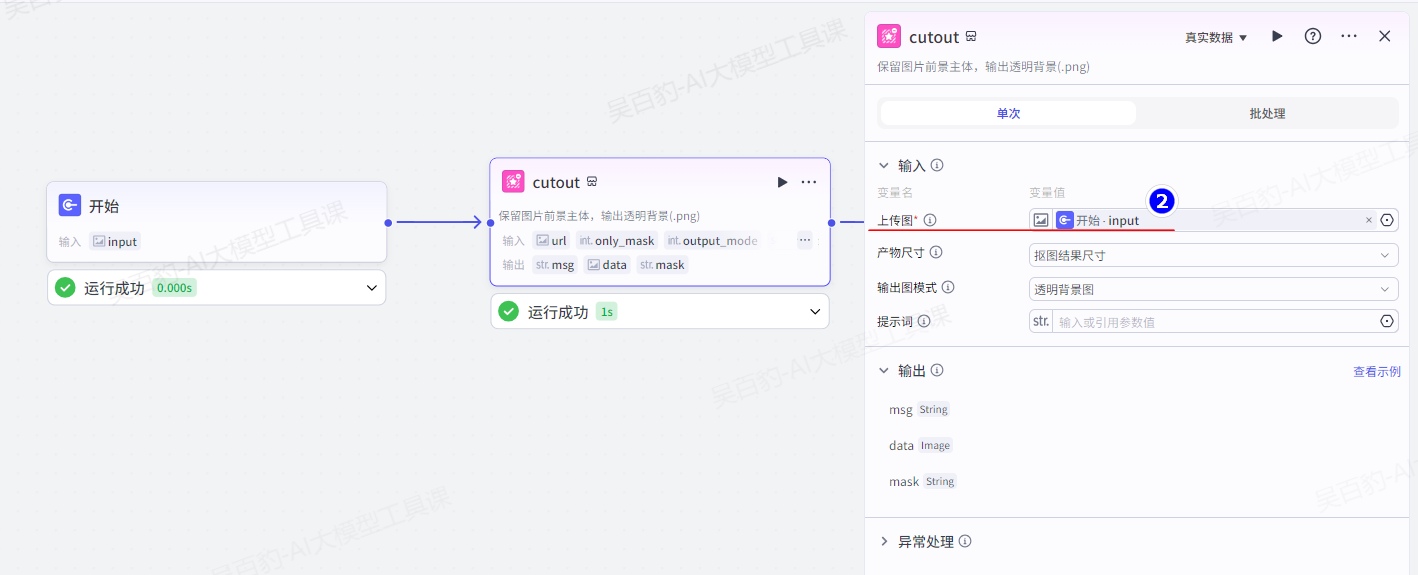Open 查看示例 link
Viewport: 1418px width, 575px height.
click(x=1377, y=371)
